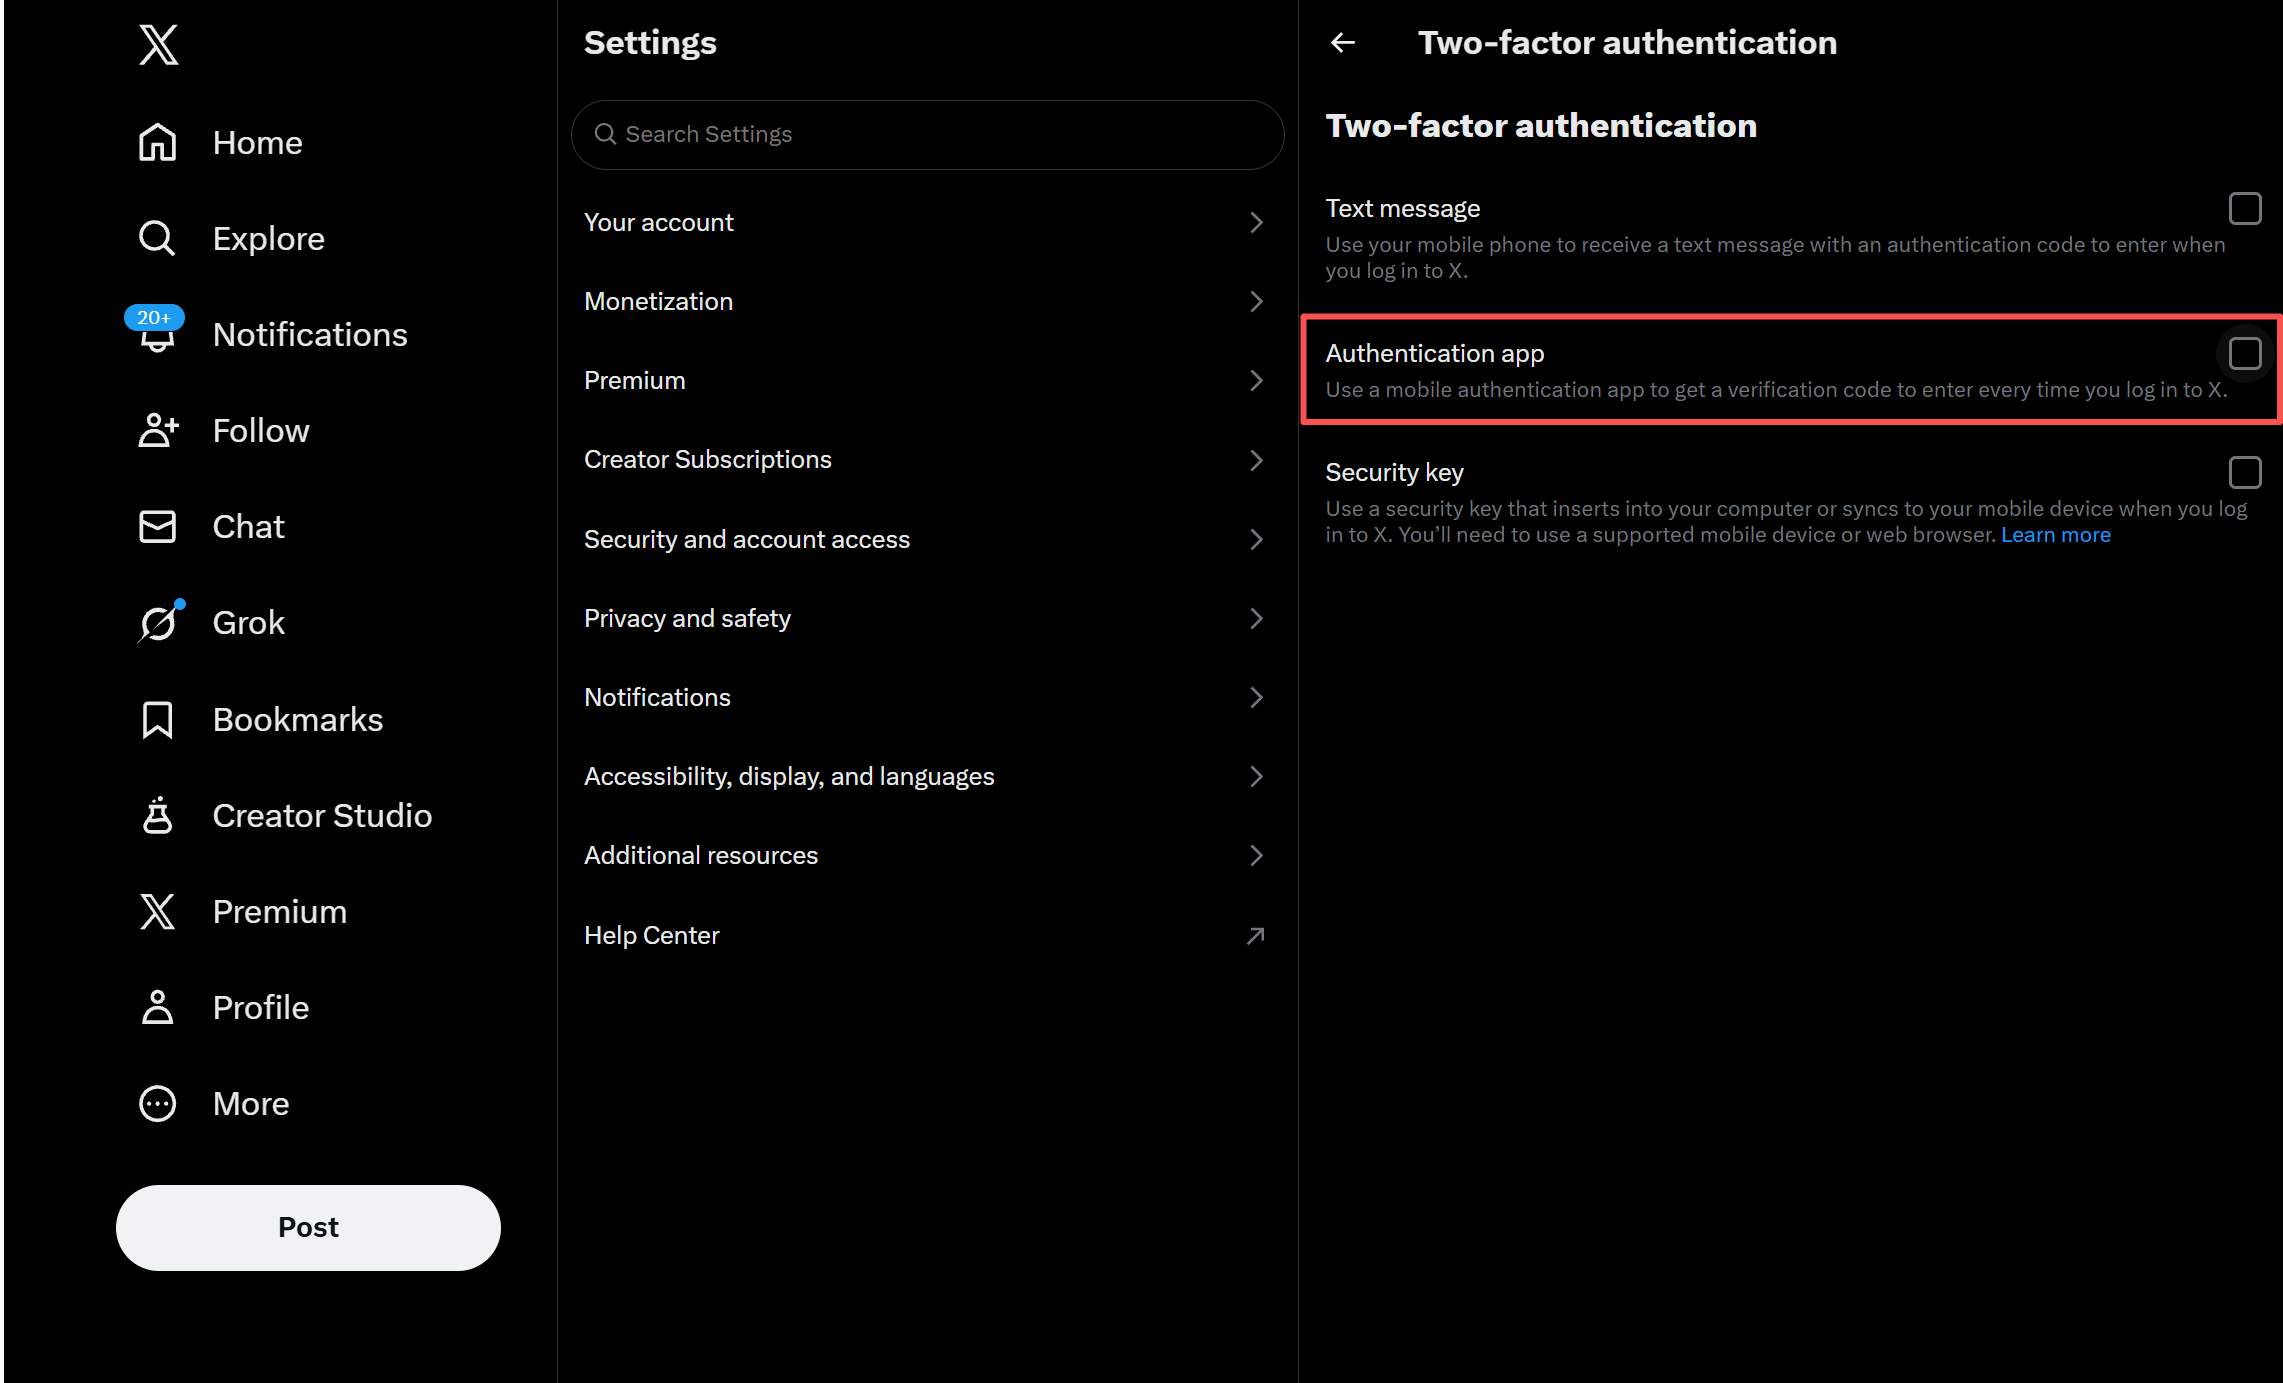Click the Post button

[x=308, y=1227]
